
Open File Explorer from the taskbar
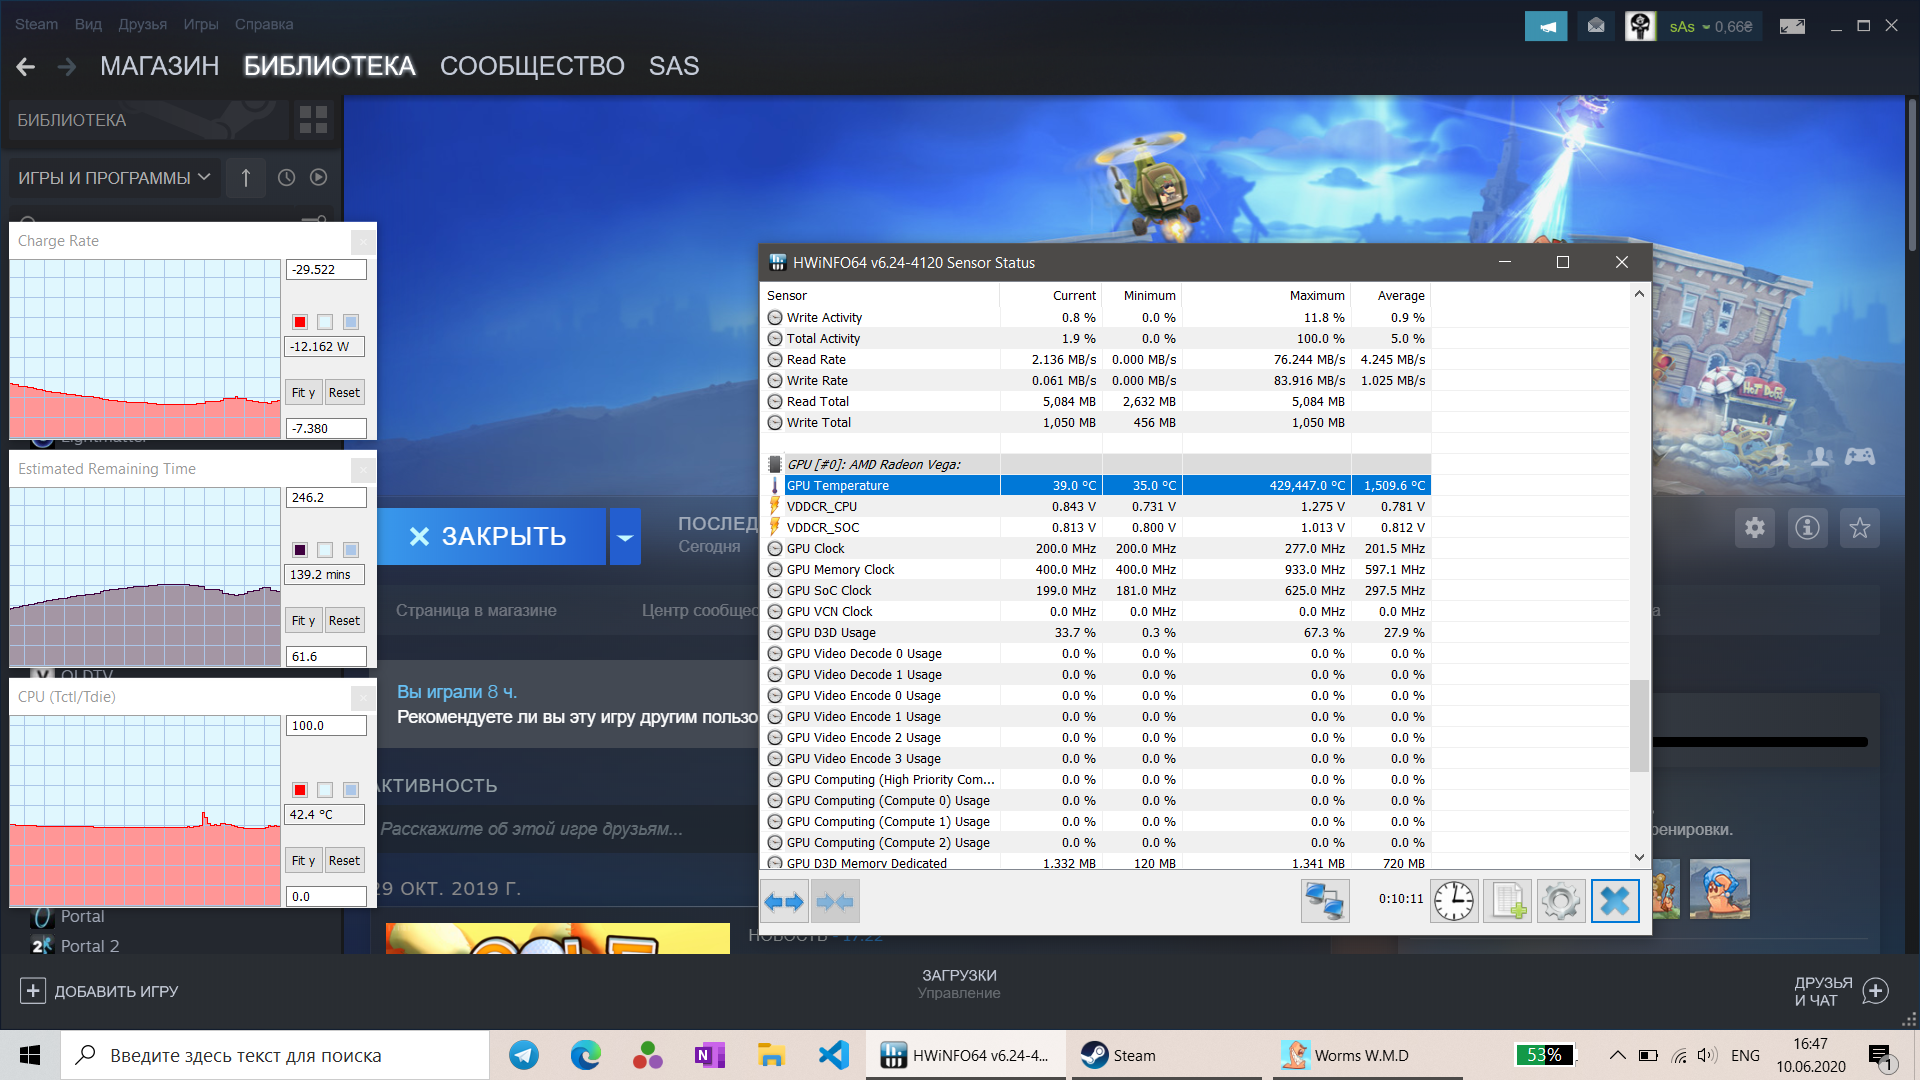(x=771, y=1055)
